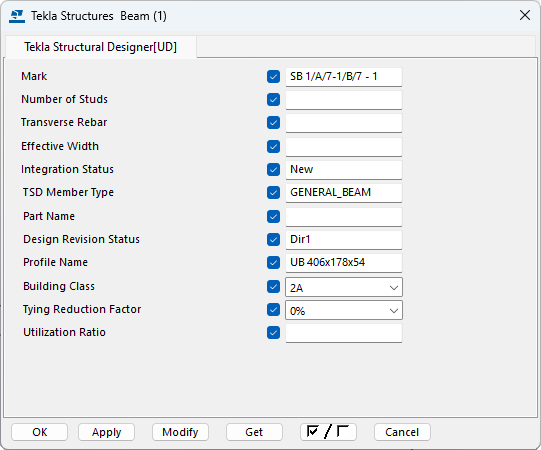This screenshot has width=541, height=450.
Task: Click the 'Utilization Ratio' label text
Action: (x=64, y=332)
